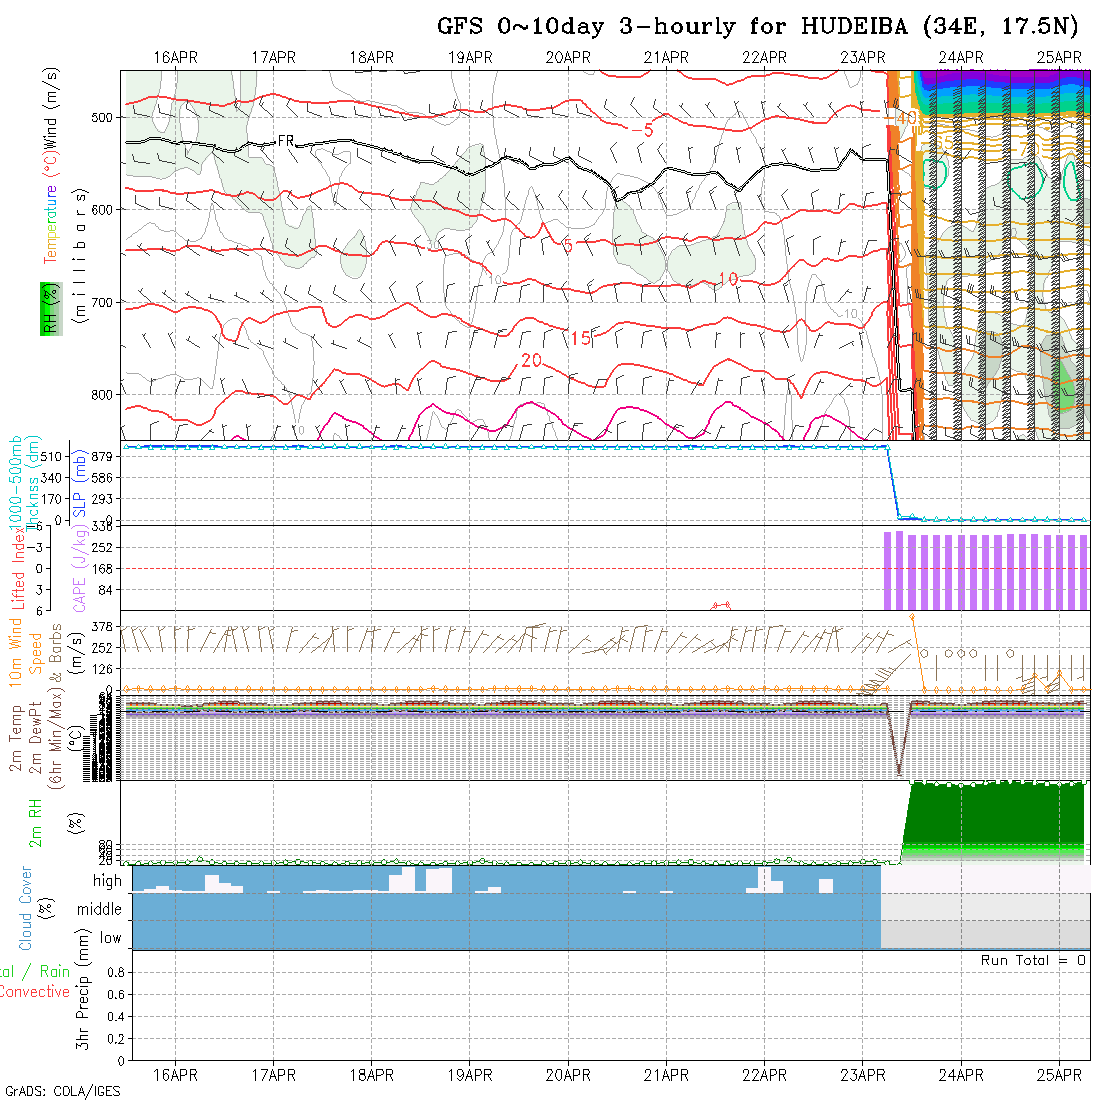Viewport: 1100px width, 1100px height.
Task: Click the 700 millibar pressure tick label
Action: [x=102, y=302]
